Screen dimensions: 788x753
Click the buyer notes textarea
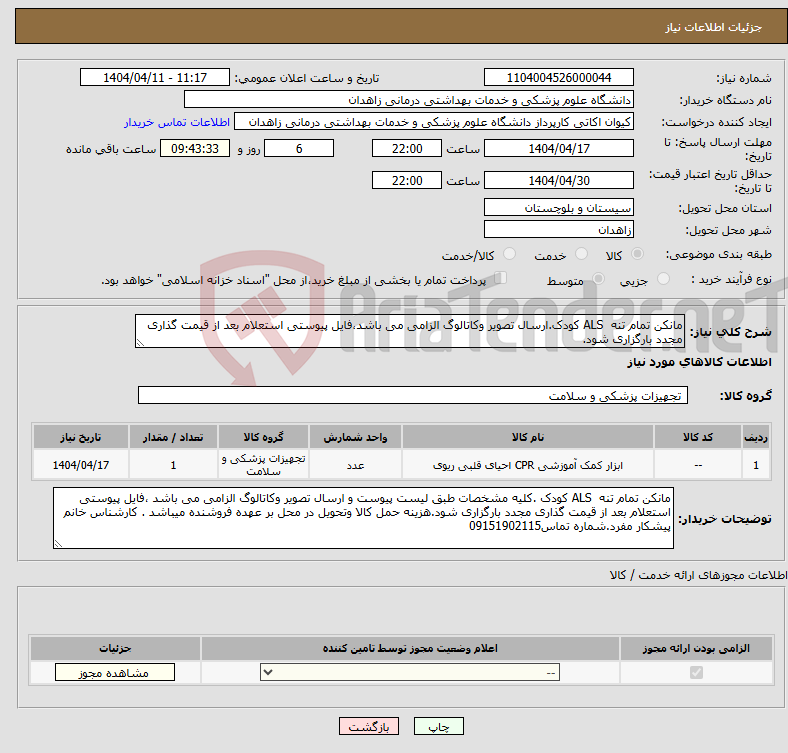pos(363,518)
